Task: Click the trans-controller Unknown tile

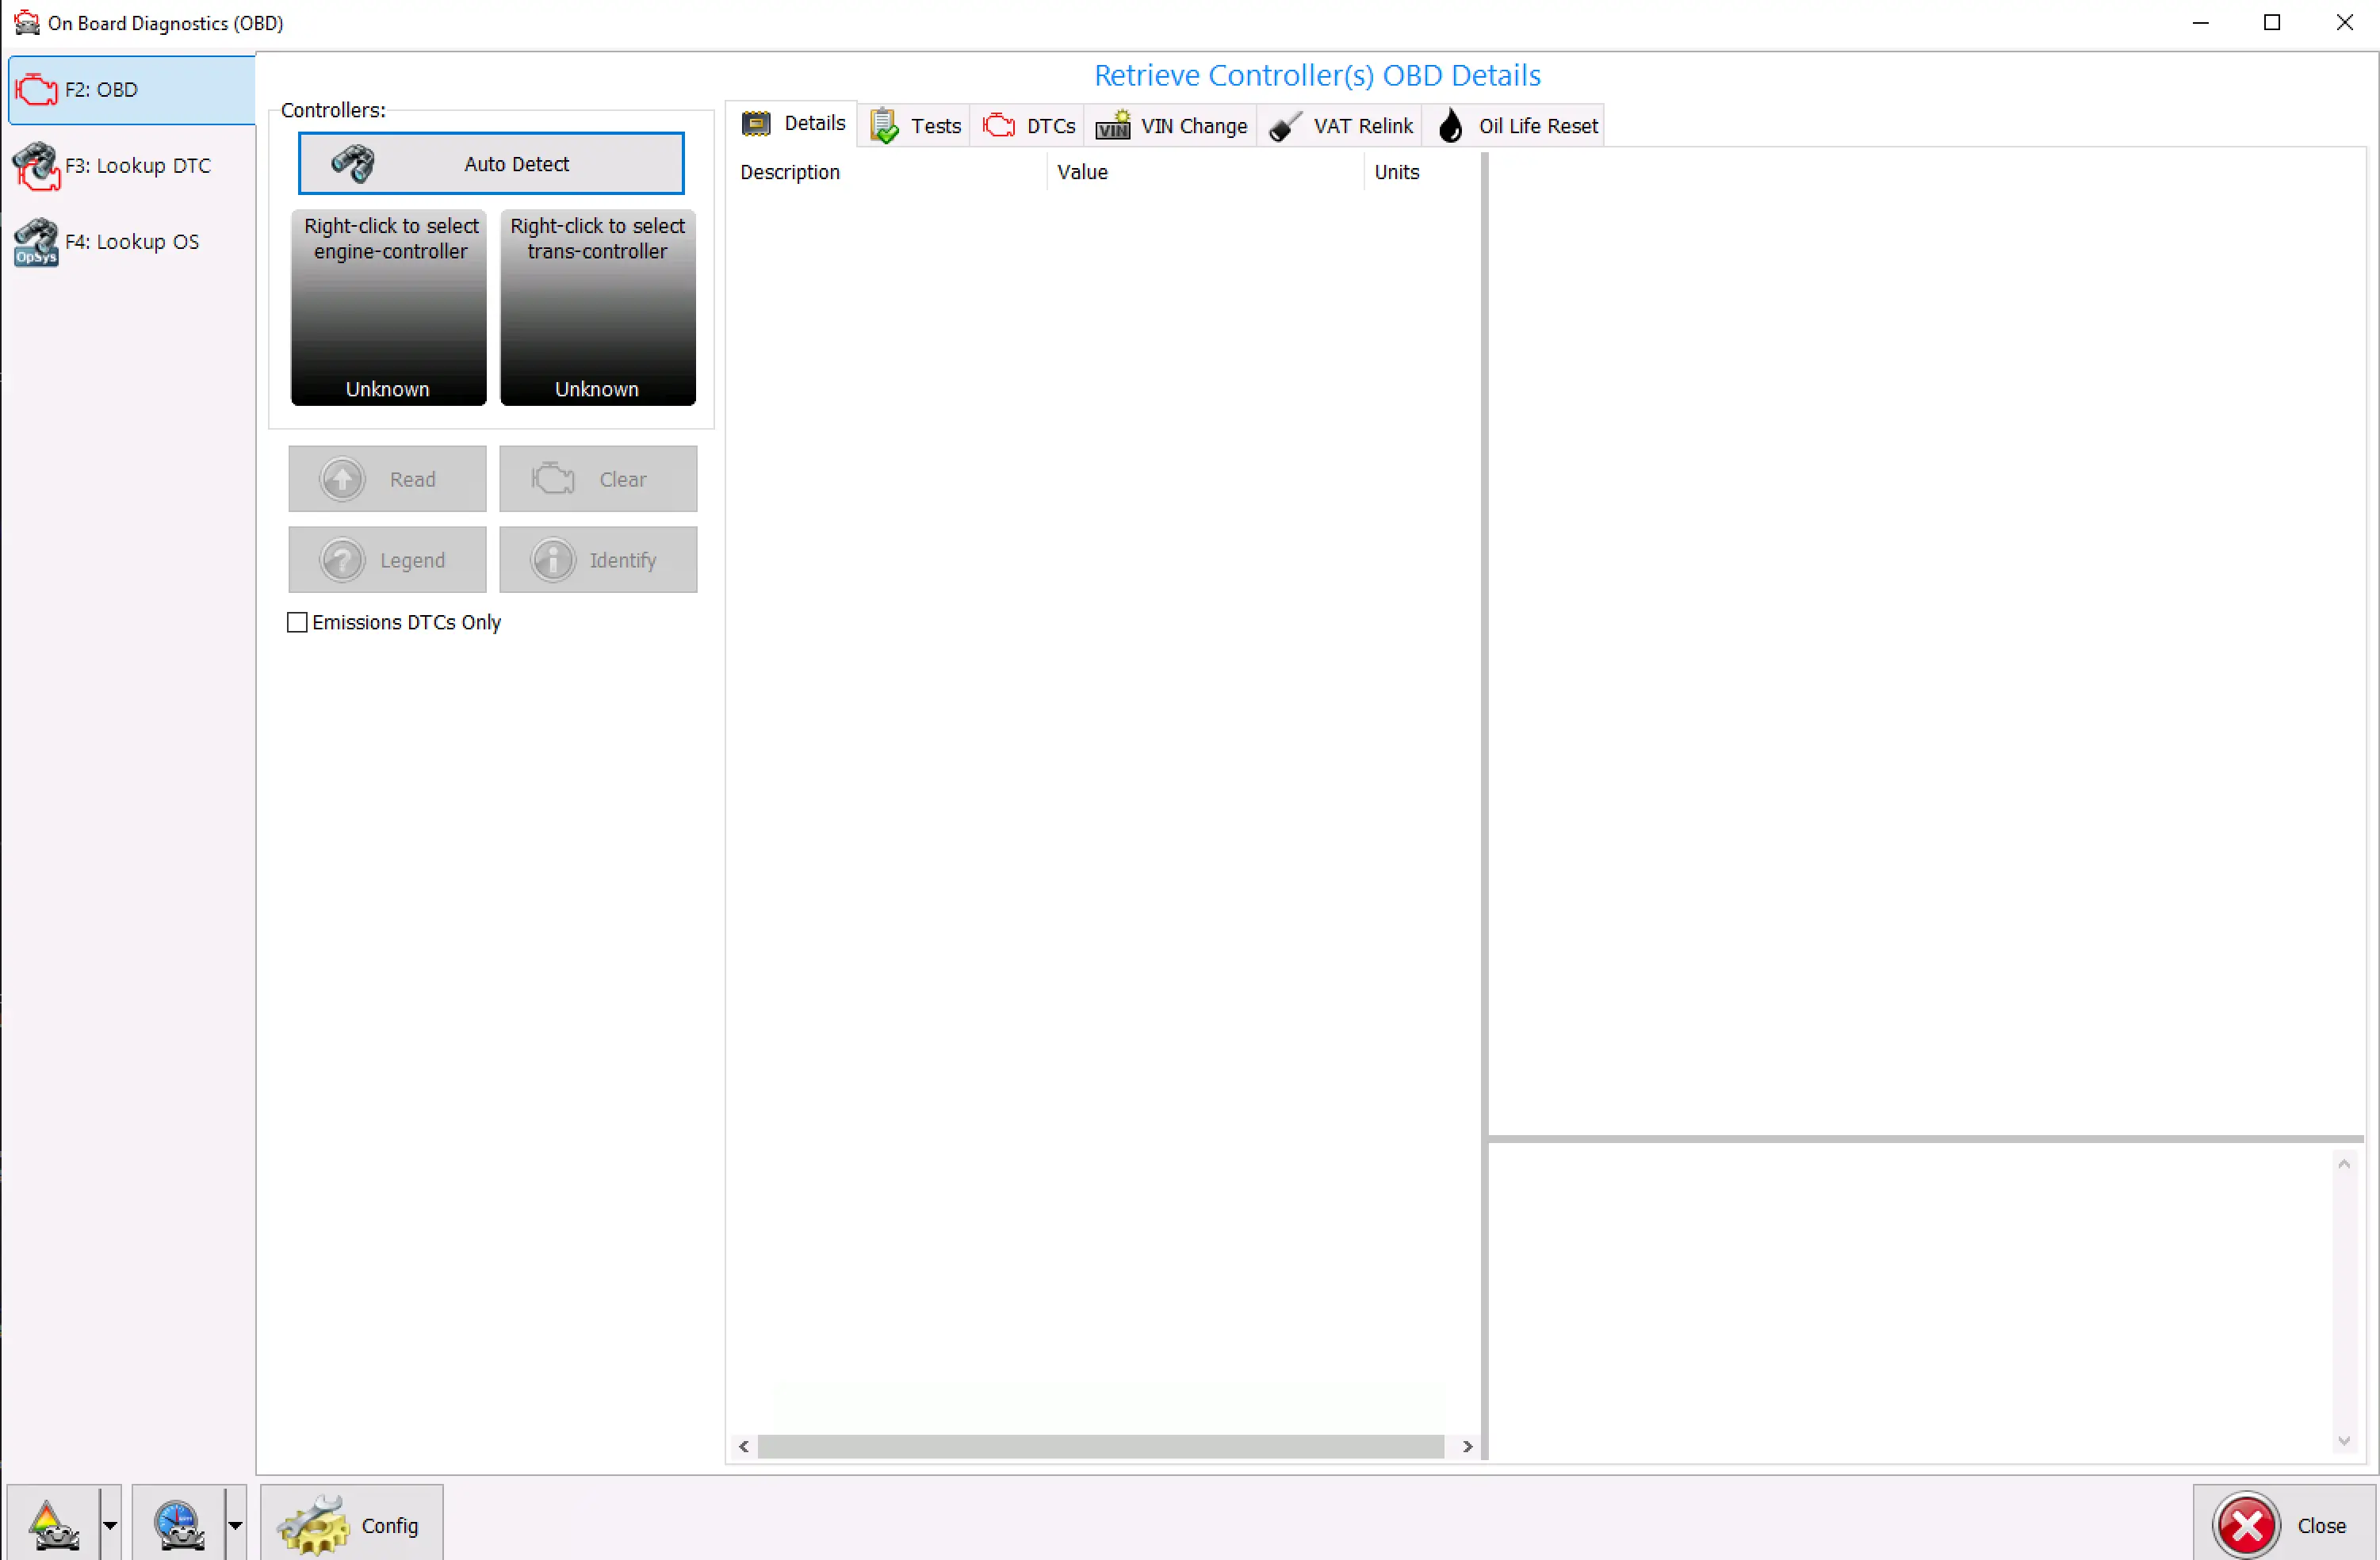Action: [x=597, y=308]
